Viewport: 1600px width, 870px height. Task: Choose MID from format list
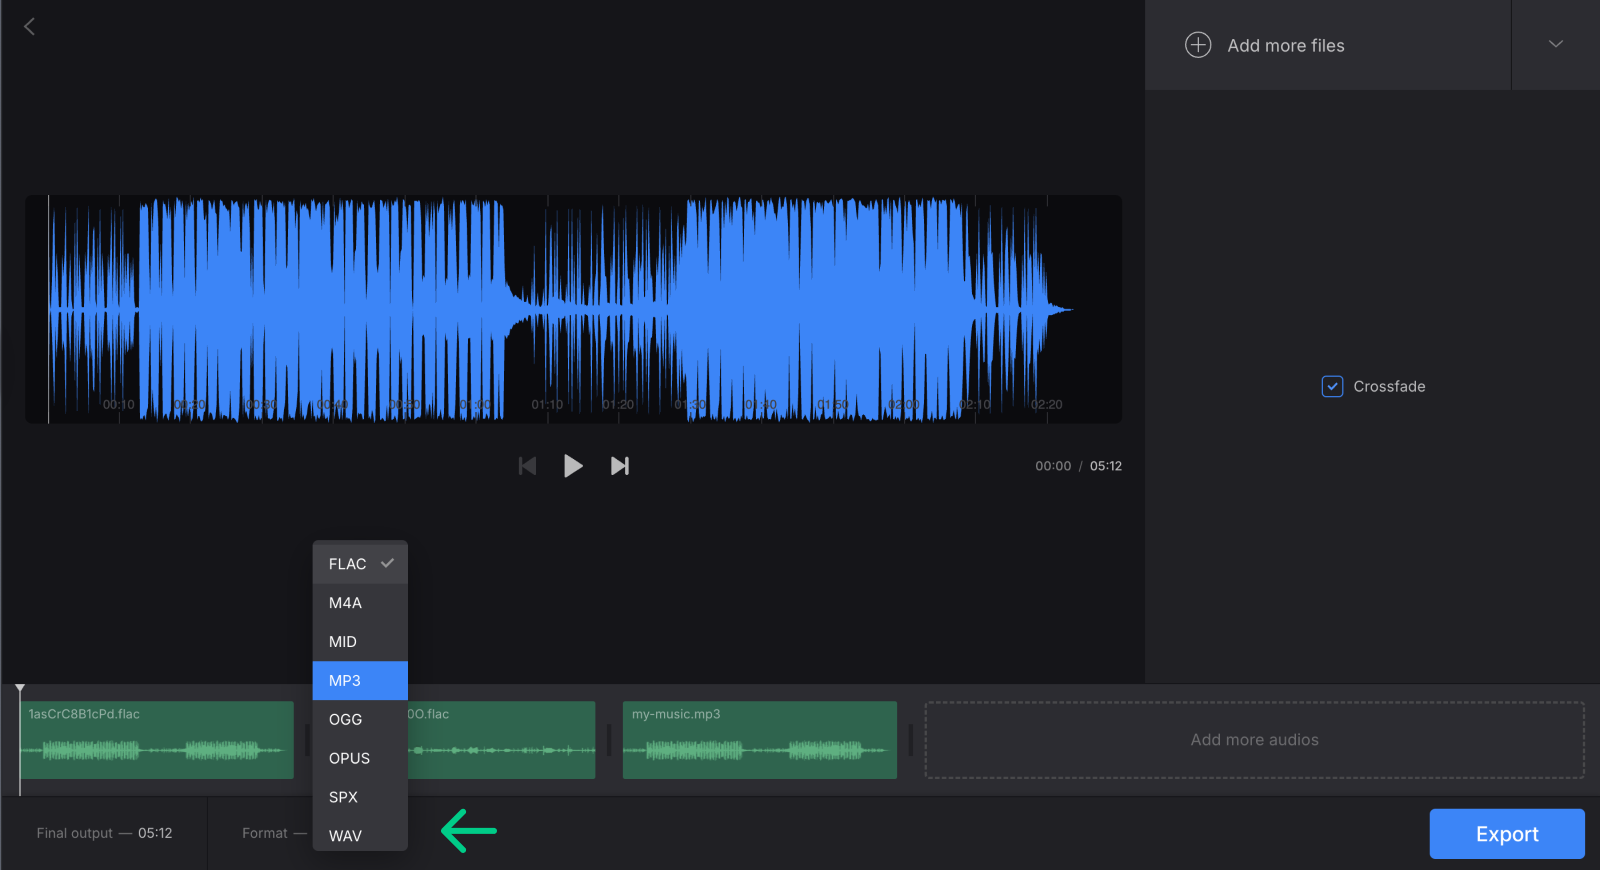(360, 642)
